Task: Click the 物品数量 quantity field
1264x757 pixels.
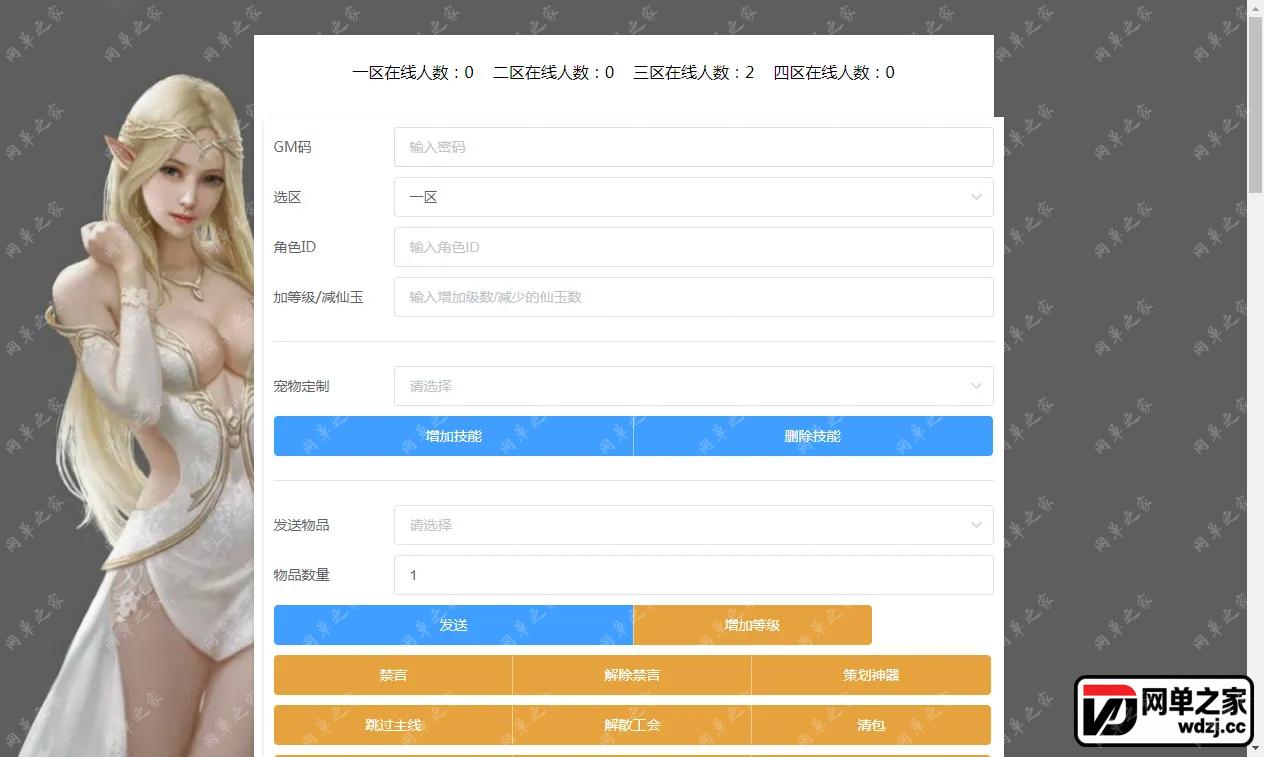Action: pos(693,575)
